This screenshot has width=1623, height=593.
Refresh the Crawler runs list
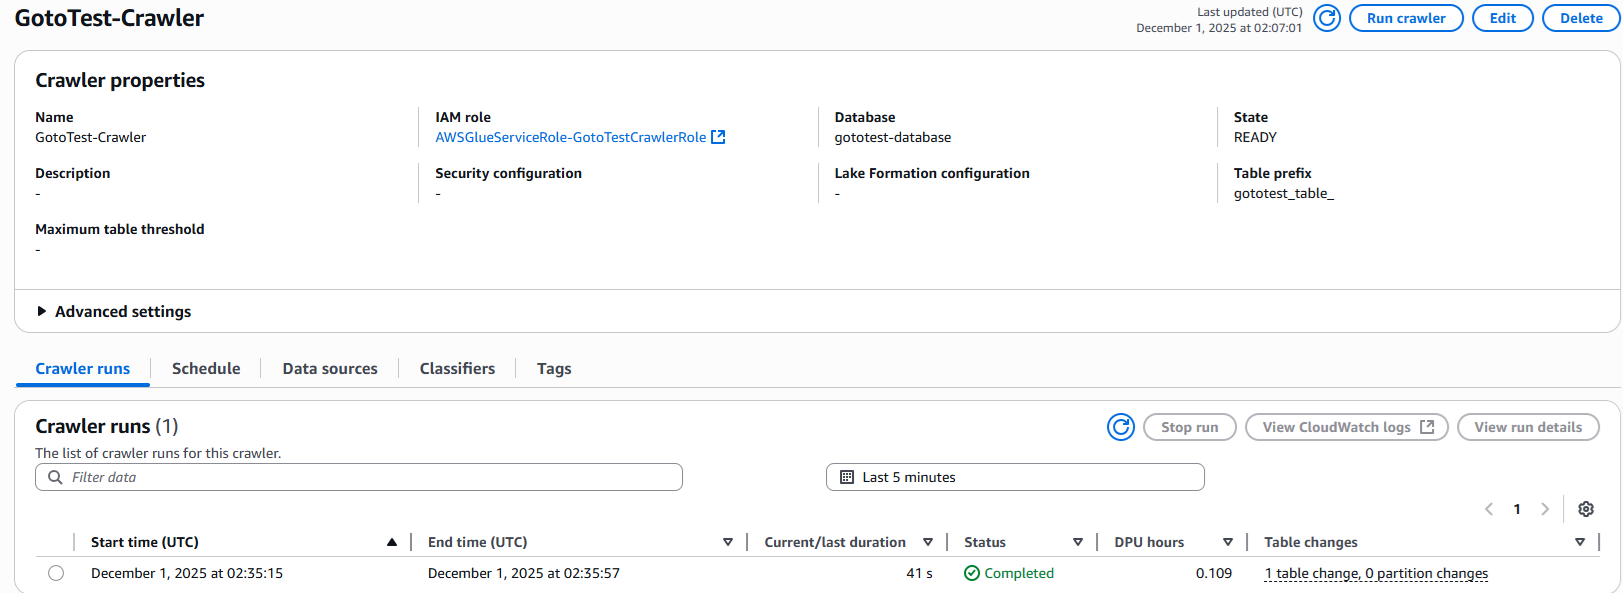[1120, 427]
